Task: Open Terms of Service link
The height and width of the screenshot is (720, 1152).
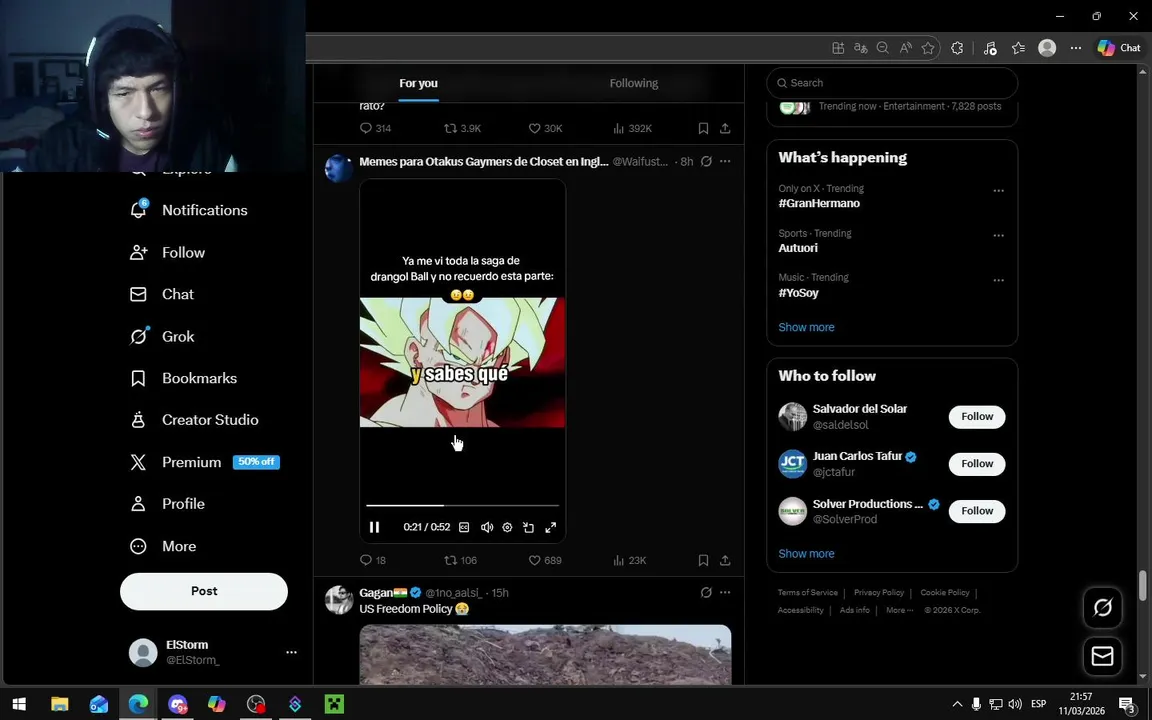Action: coord(807,593)
